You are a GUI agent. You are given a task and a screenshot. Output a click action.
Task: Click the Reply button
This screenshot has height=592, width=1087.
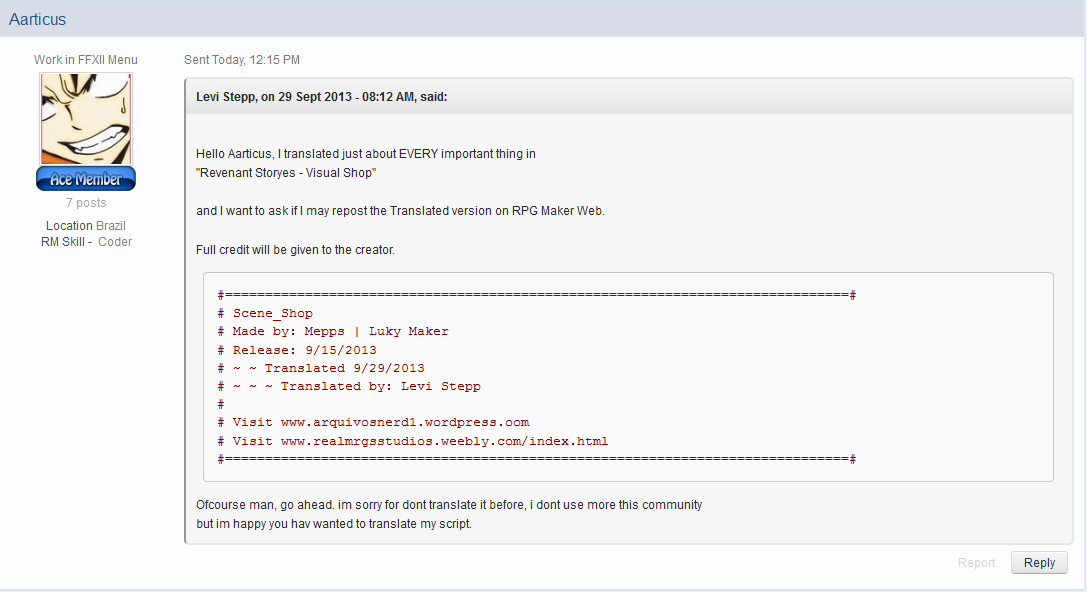(x=1039, y=563)
